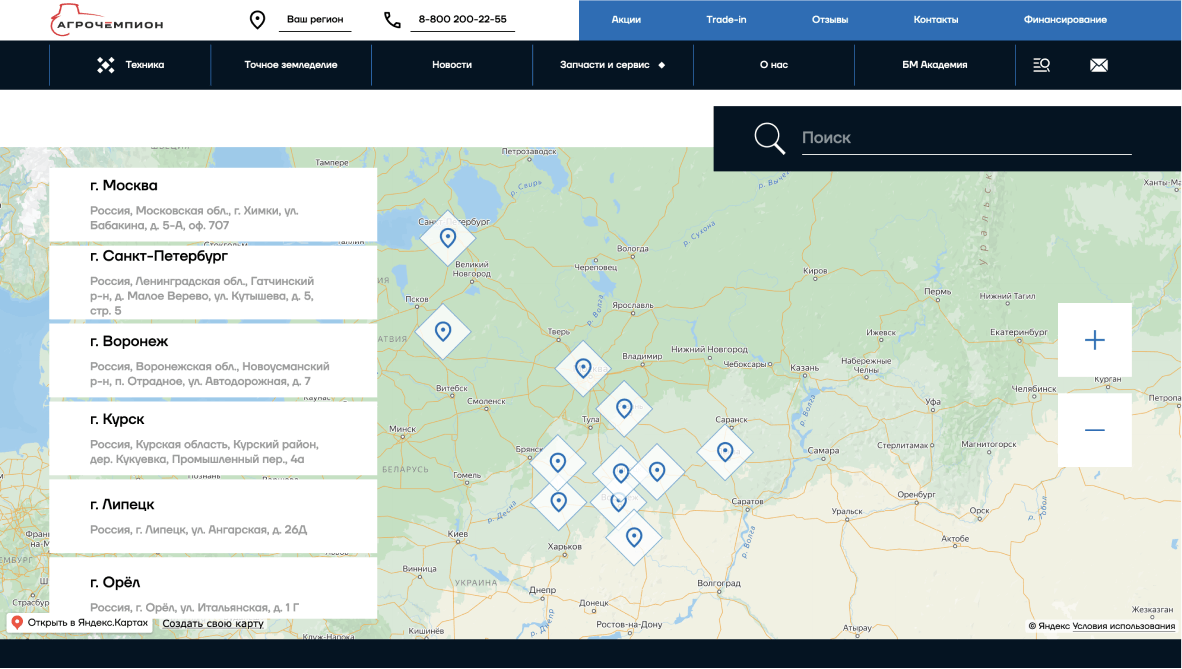This screenshot has height=669, width=1182.
Task: Select the map marker near Саранск
Action: tap(725, 452)
